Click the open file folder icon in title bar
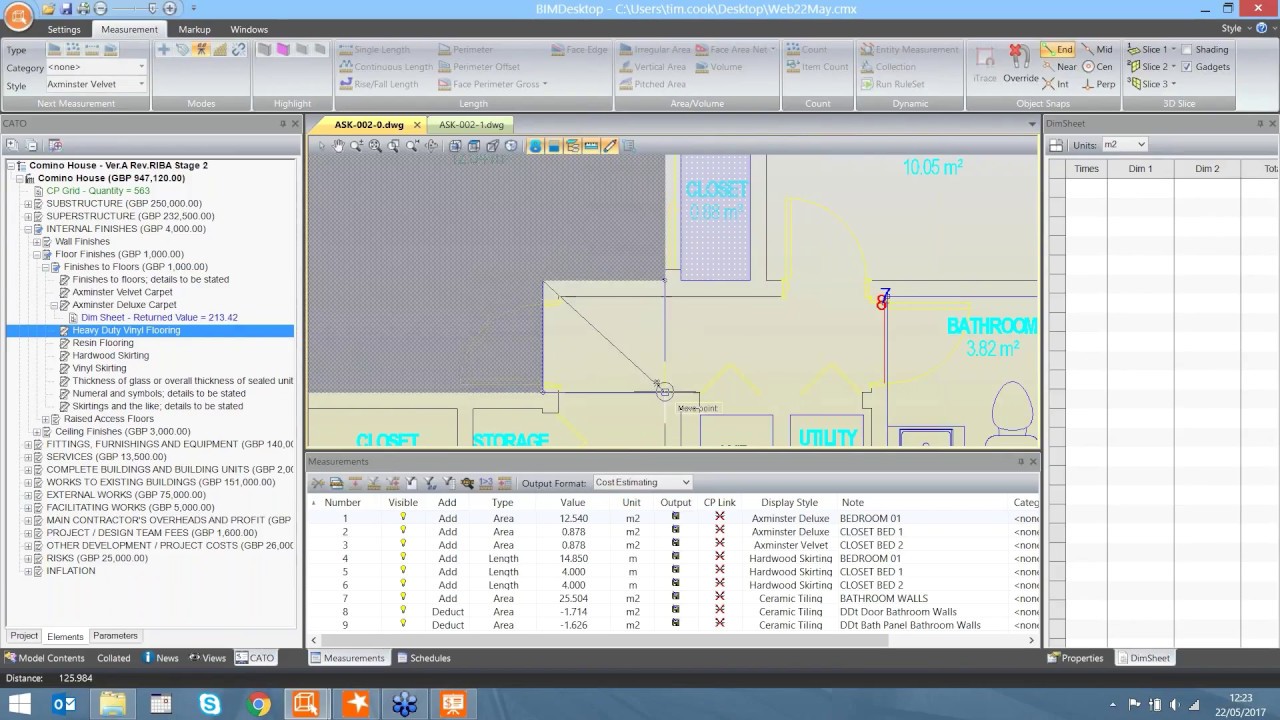 47,9
